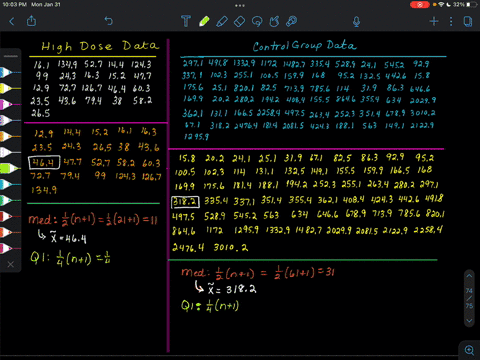Open the three-dot more options menu
Image resolution: width=480 pixels, height=360 pixels.
(x=451, y=22)
